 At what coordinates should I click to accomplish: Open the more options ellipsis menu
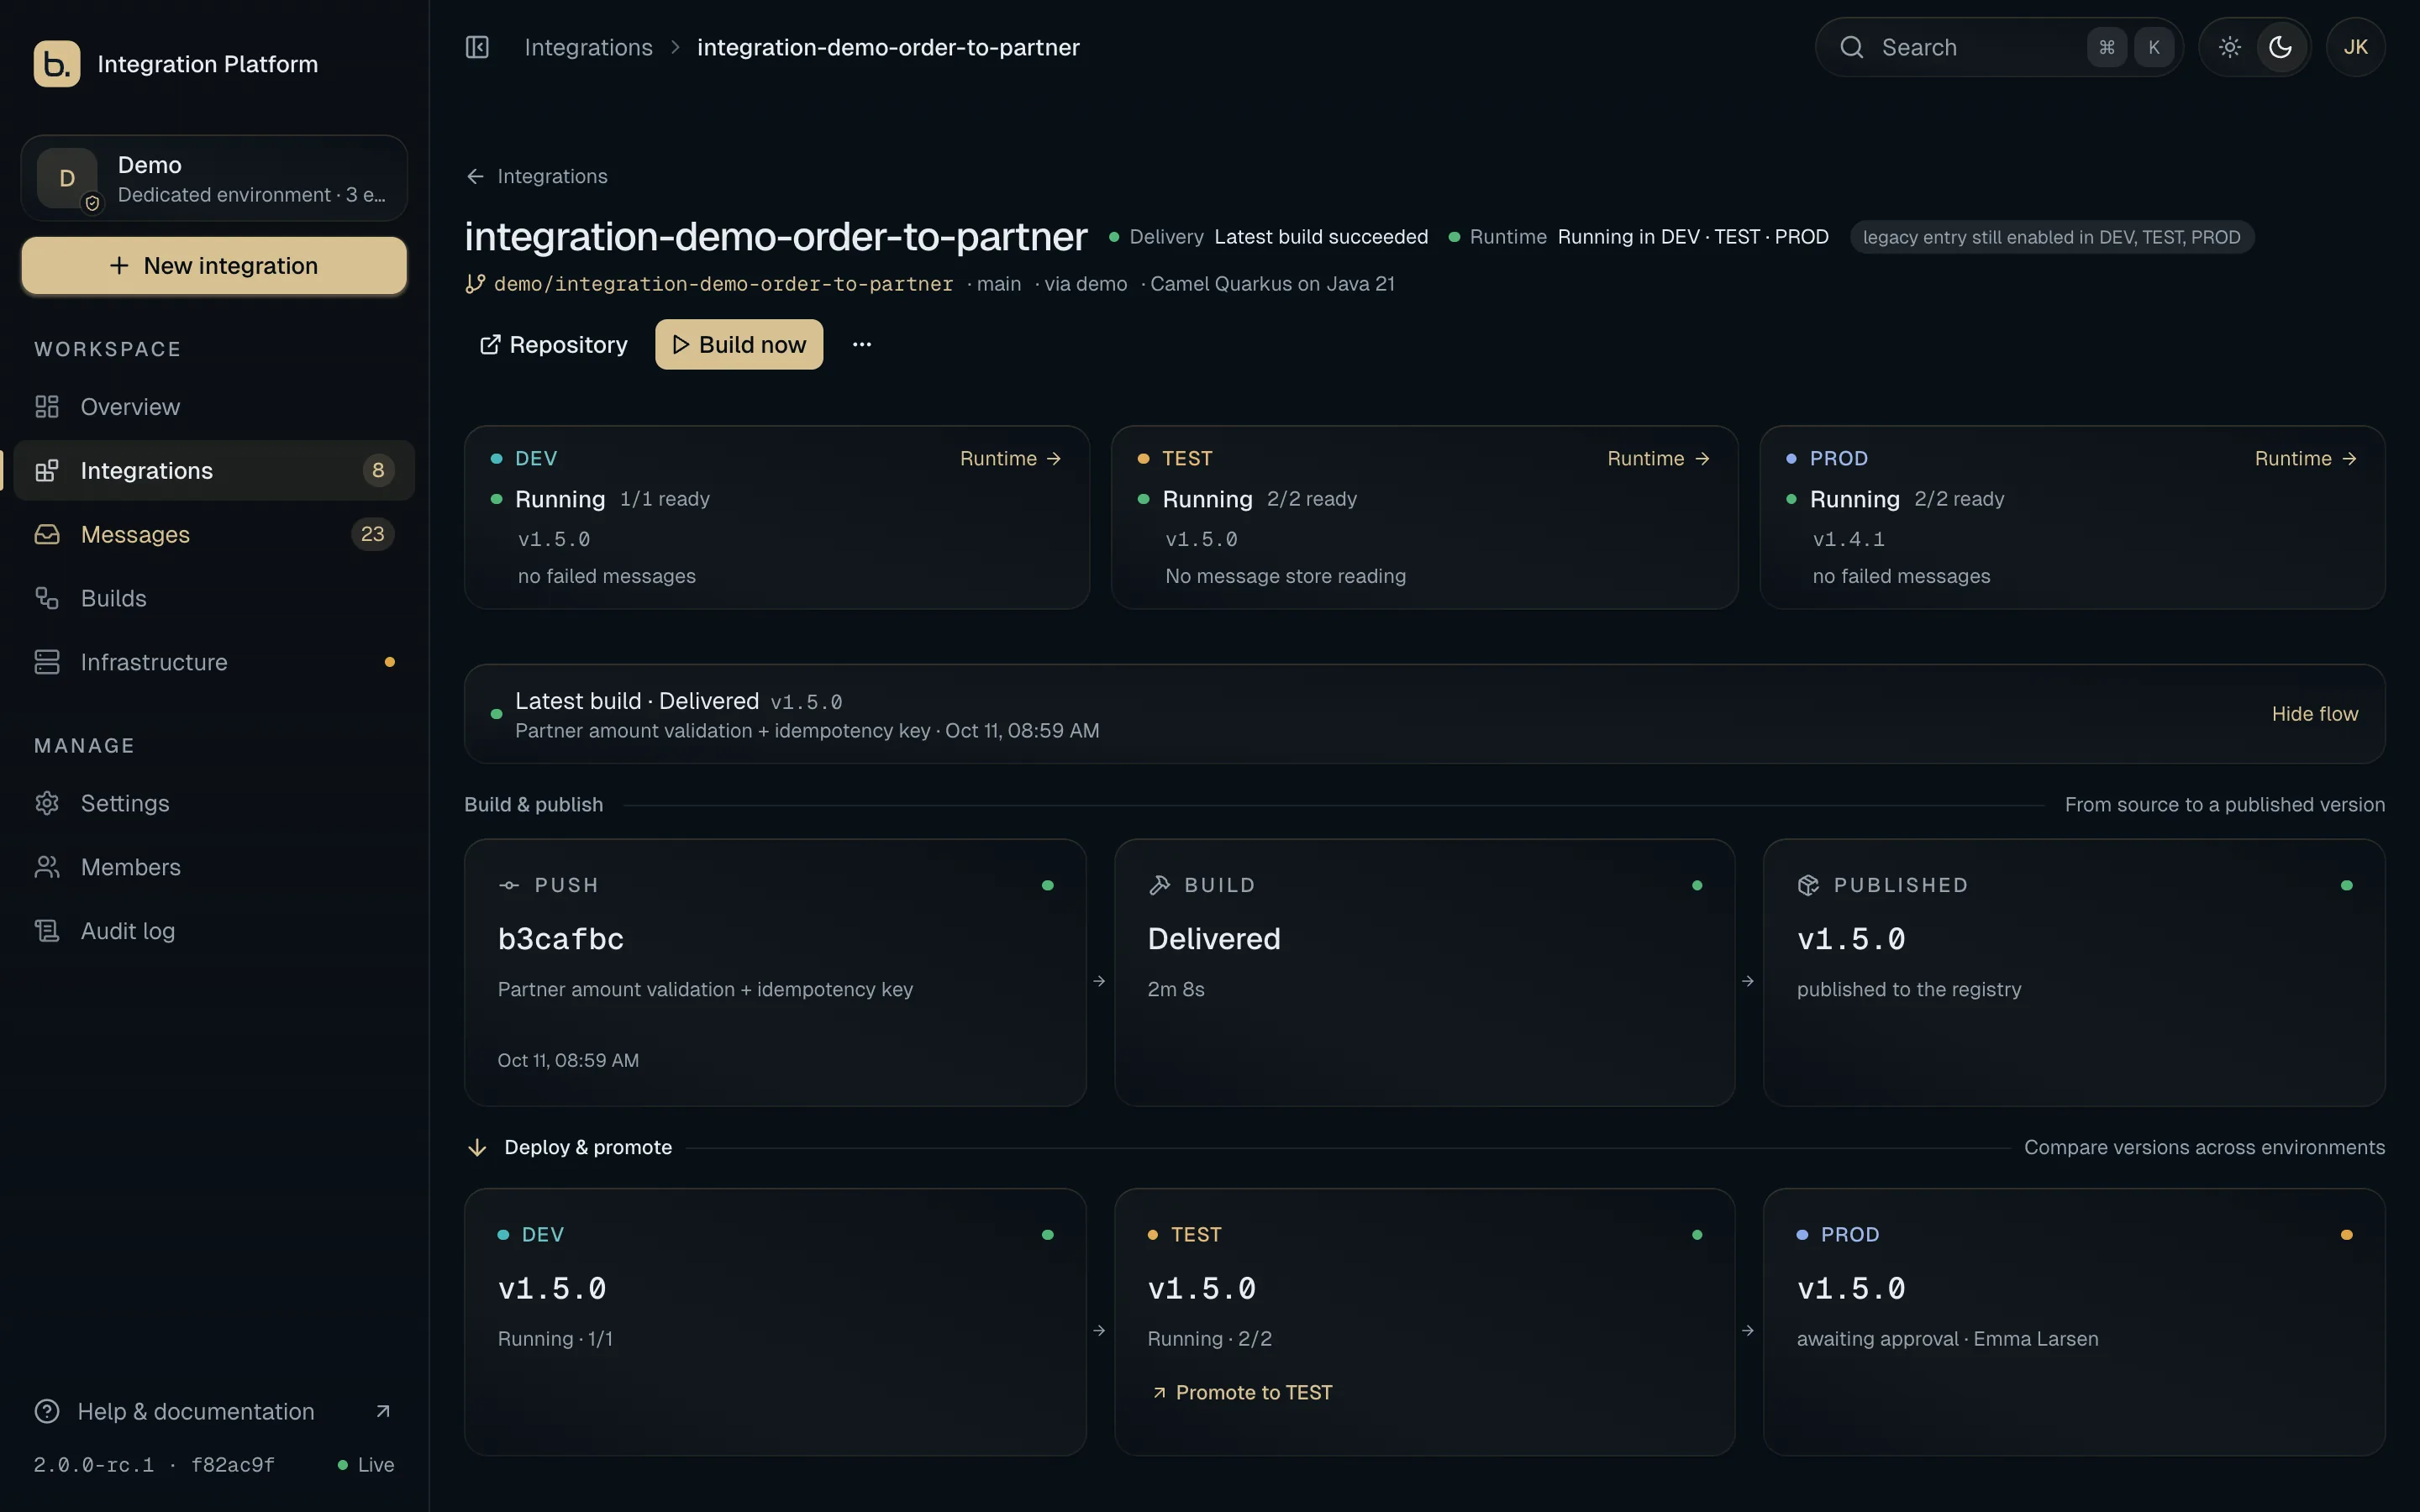(862, 344)
